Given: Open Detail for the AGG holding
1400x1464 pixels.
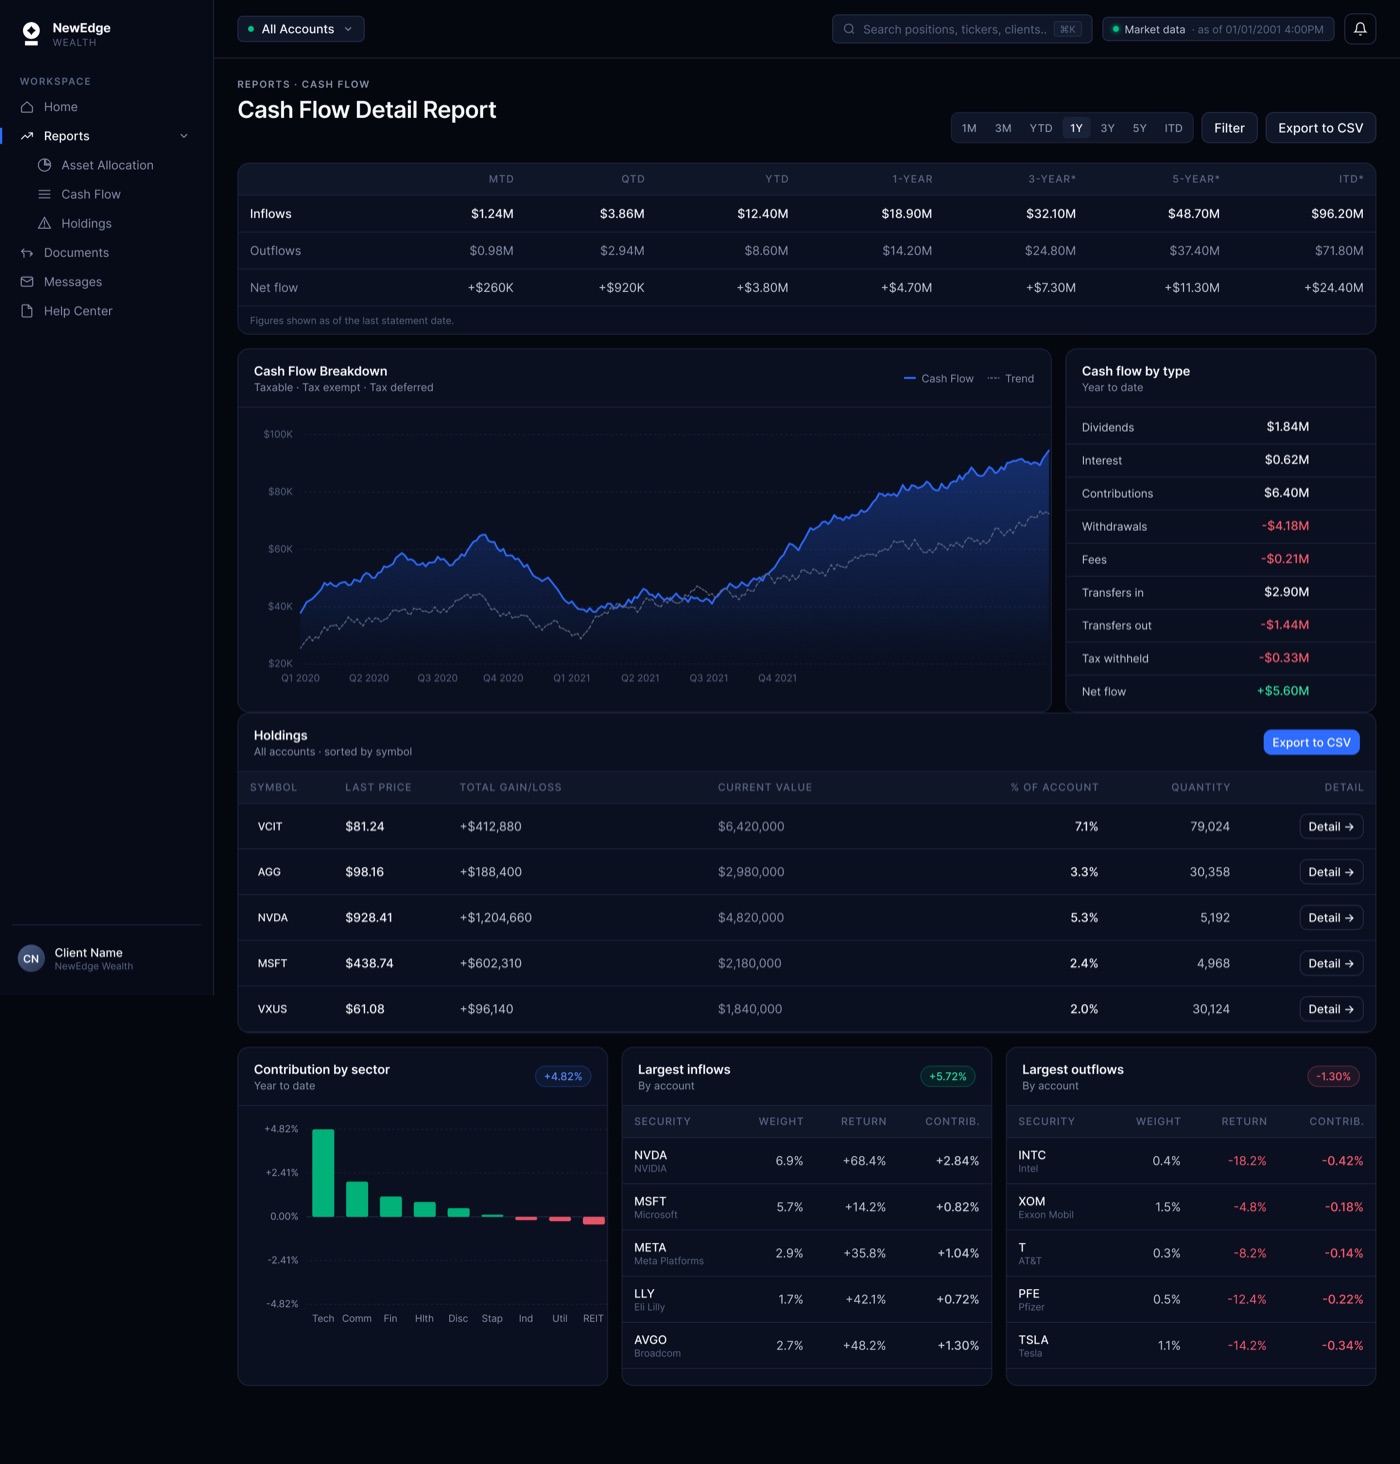Looking at the screenshot, I should coord(1331,872).
